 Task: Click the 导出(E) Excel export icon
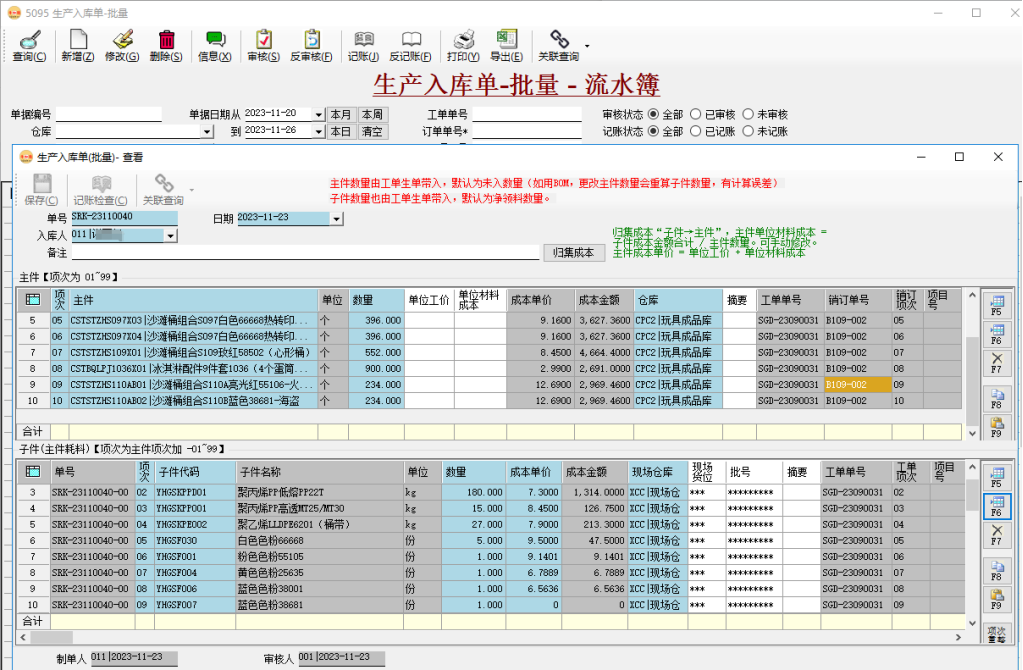point(507,46)
